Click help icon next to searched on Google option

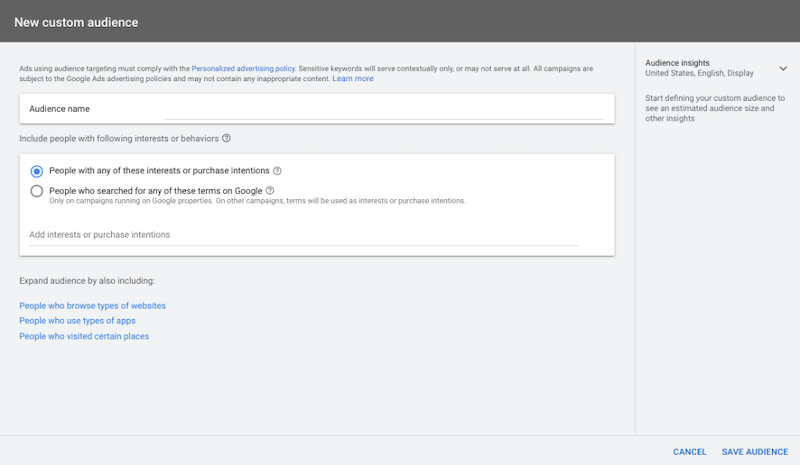click(270, 190)
